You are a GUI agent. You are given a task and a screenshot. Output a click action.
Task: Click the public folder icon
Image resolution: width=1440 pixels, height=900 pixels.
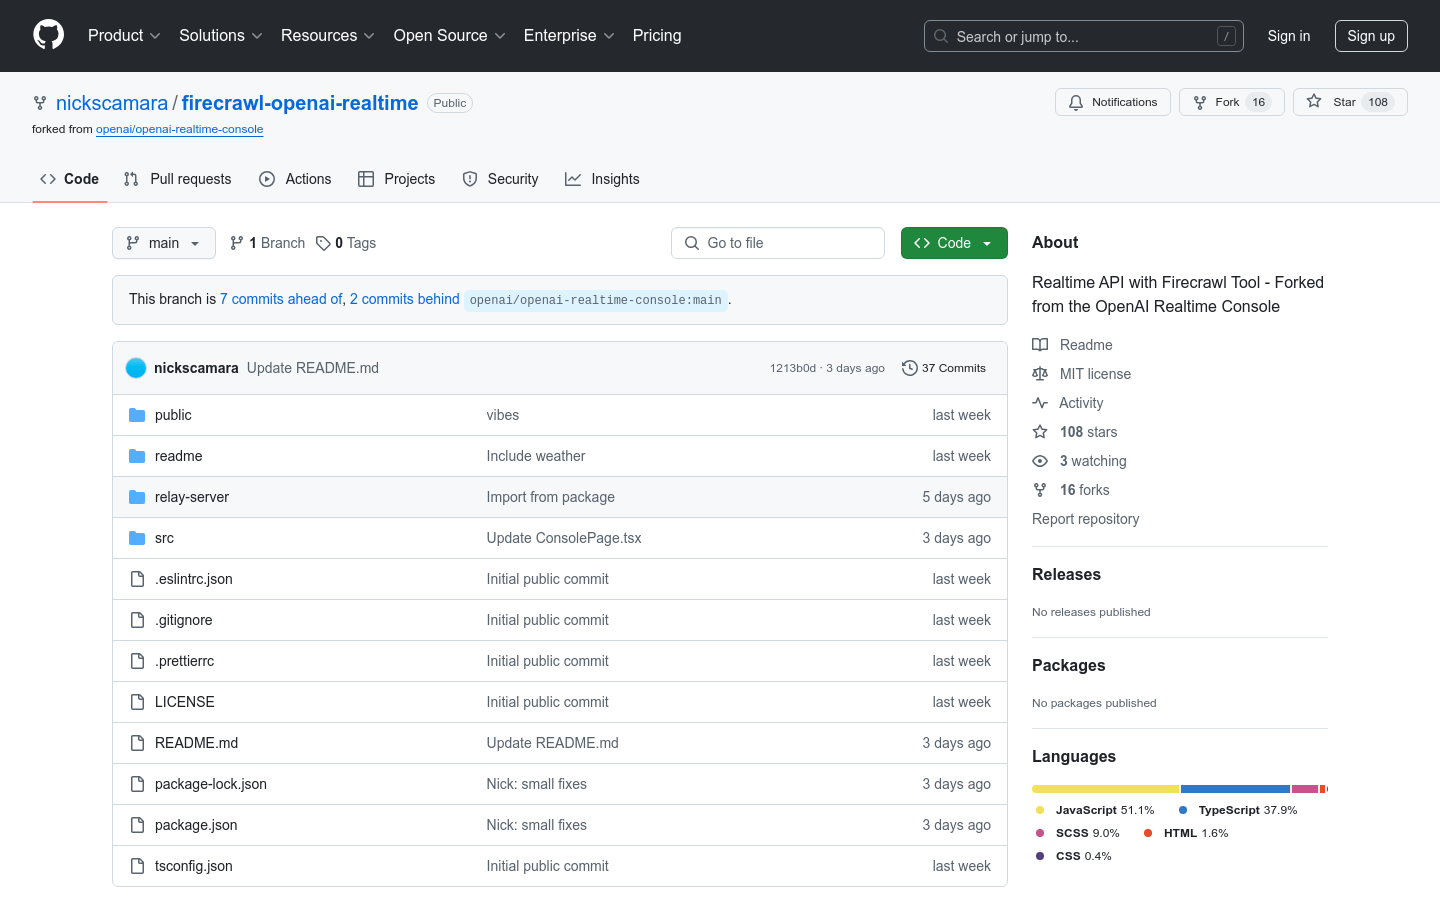pos(137,415)
